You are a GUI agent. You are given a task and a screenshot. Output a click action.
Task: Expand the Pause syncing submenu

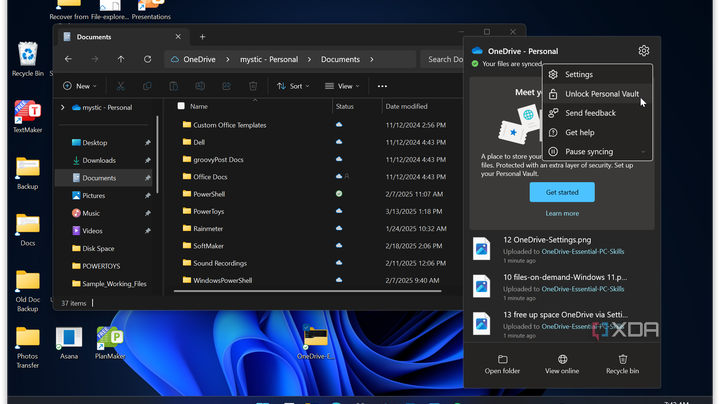click(x=643, y=152)
